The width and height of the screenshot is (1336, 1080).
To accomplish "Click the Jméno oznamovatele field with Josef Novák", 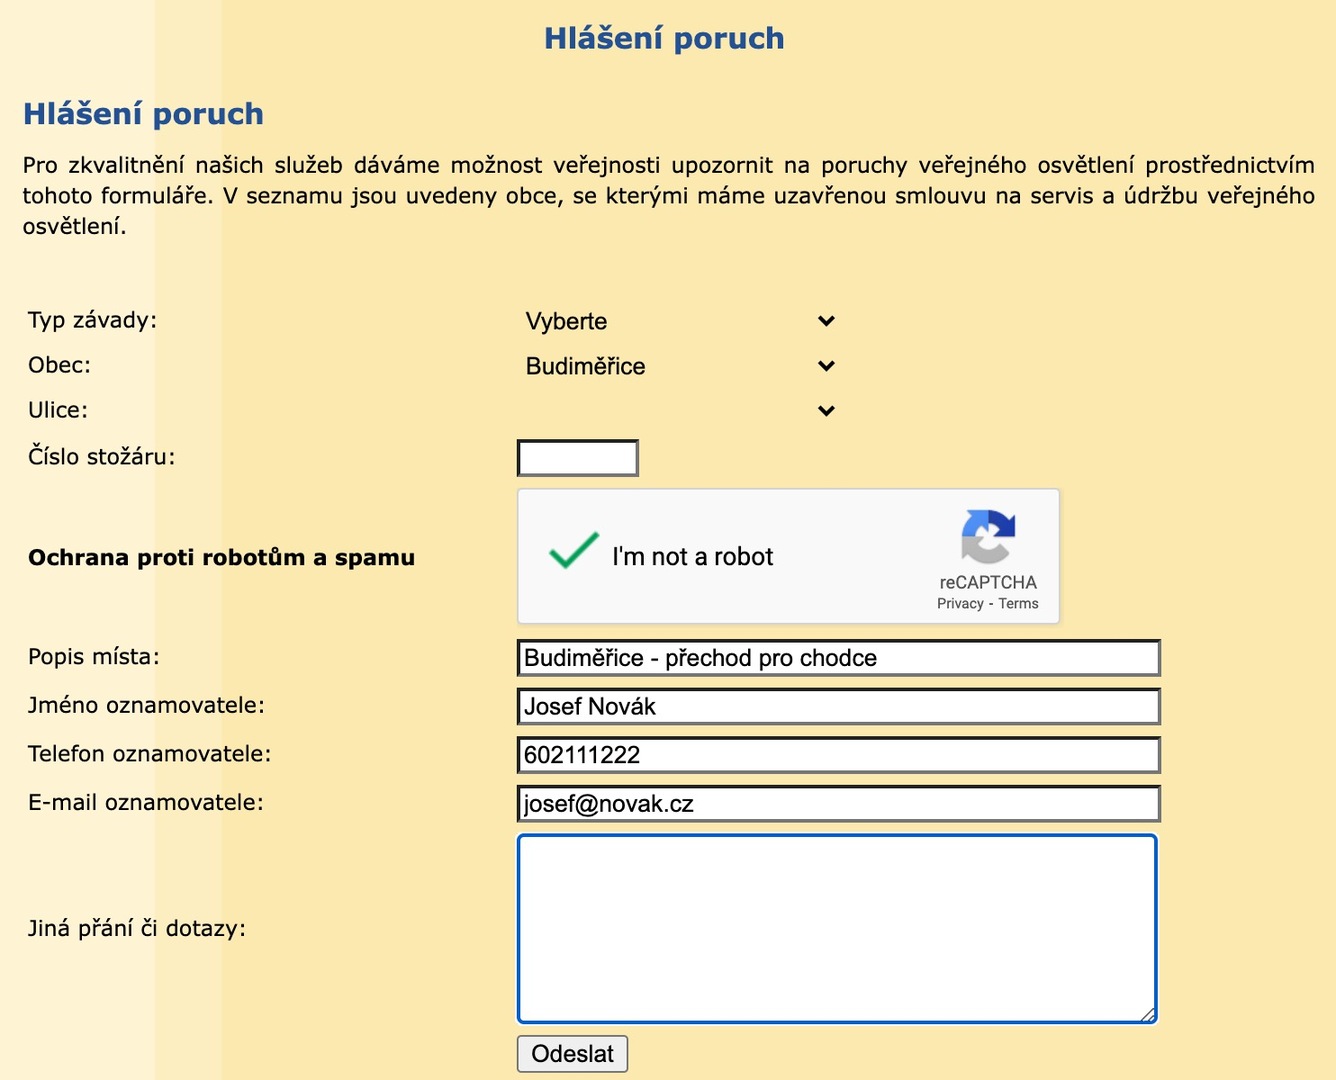I will pyautogui.click(x=838, y=707).
